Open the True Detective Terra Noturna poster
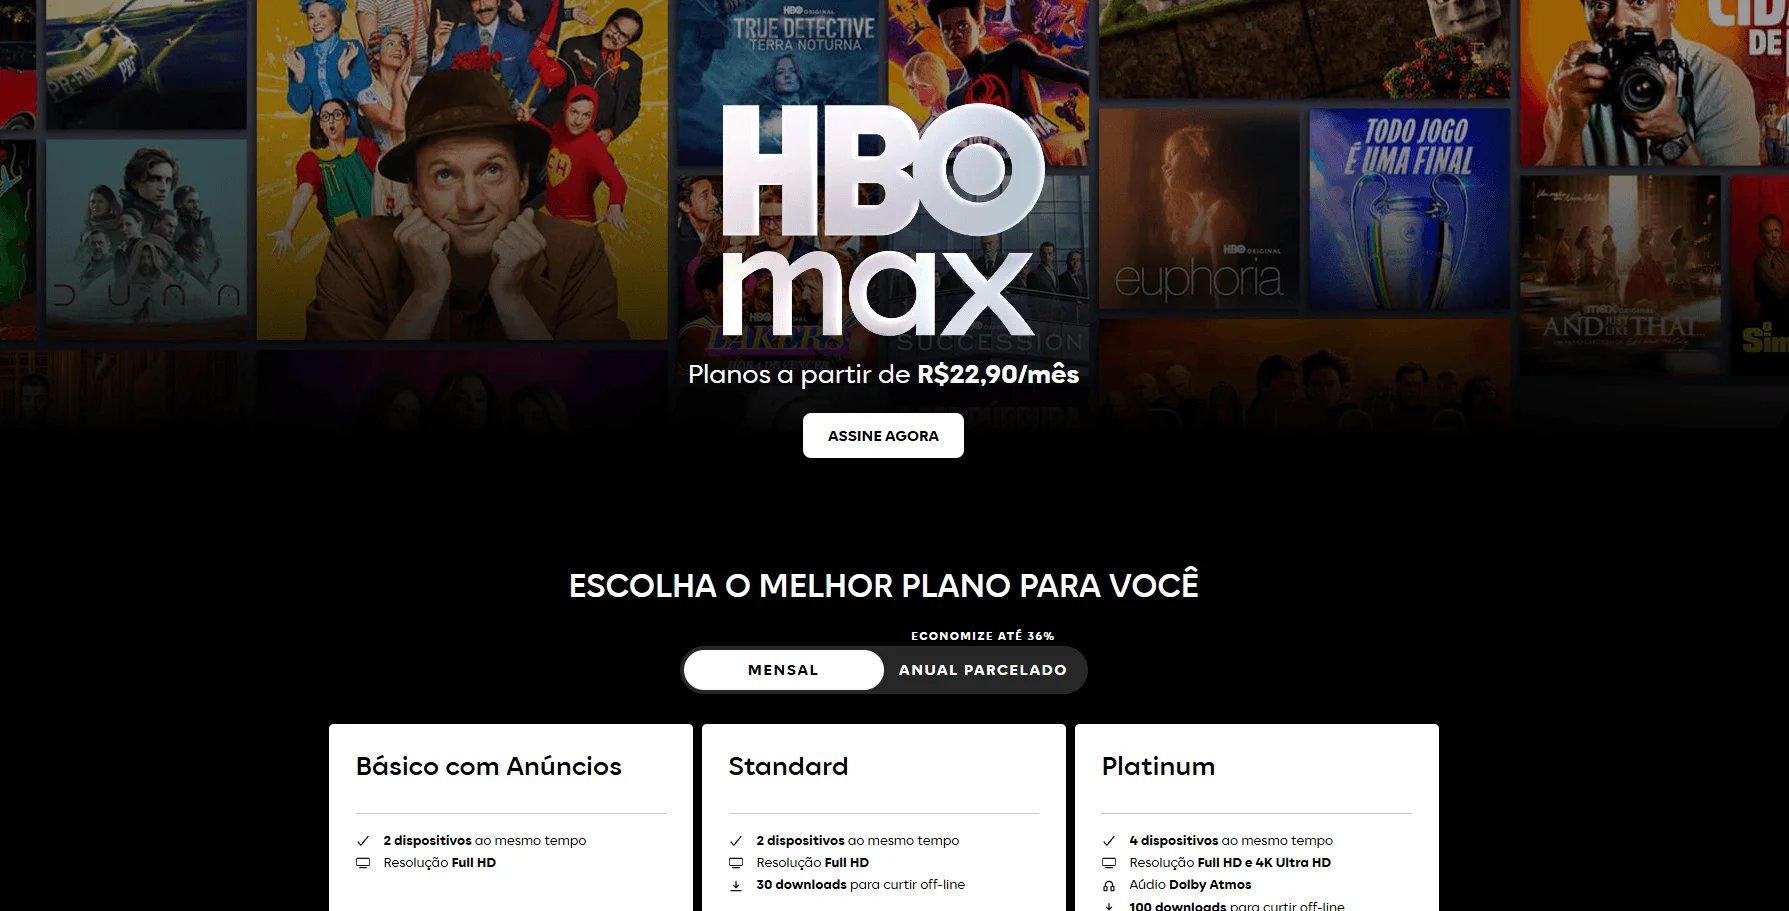Screen dimensions: 1789x911 tap(778, 80)
